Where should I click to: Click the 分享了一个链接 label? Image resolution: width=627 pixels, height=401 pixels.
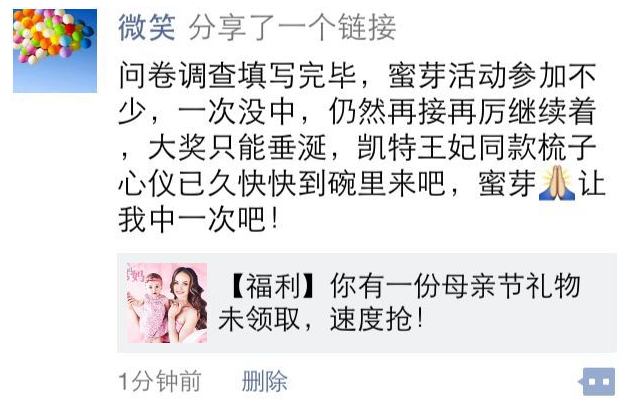tap(292, 27)
